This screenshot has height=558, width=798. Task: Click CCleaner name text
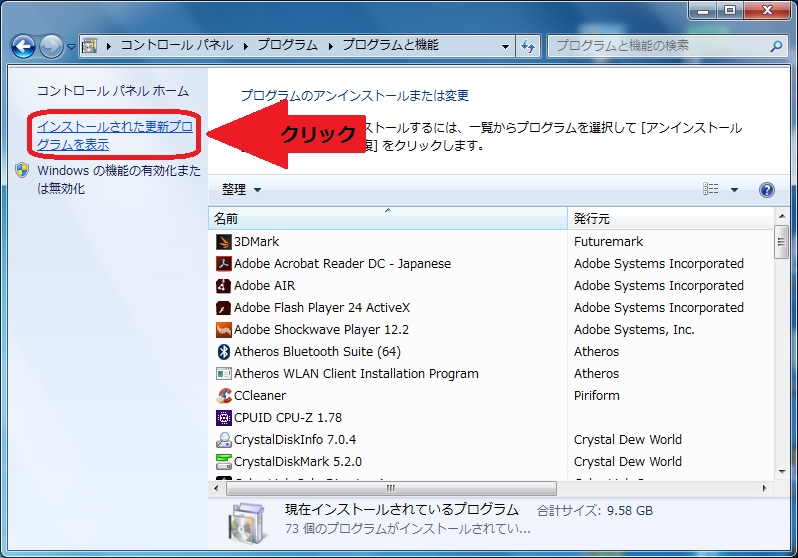(x=260, y=396)
